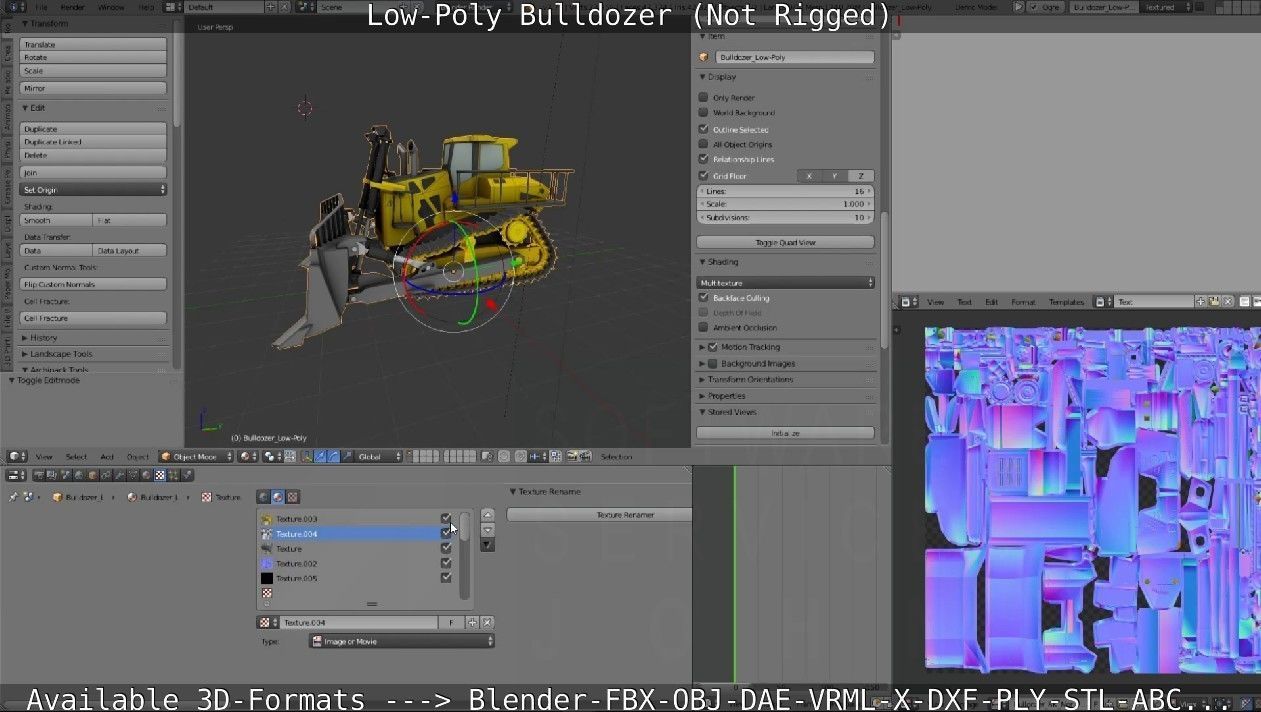Enable All Object Origins checkbox

(x=704, y=144)
